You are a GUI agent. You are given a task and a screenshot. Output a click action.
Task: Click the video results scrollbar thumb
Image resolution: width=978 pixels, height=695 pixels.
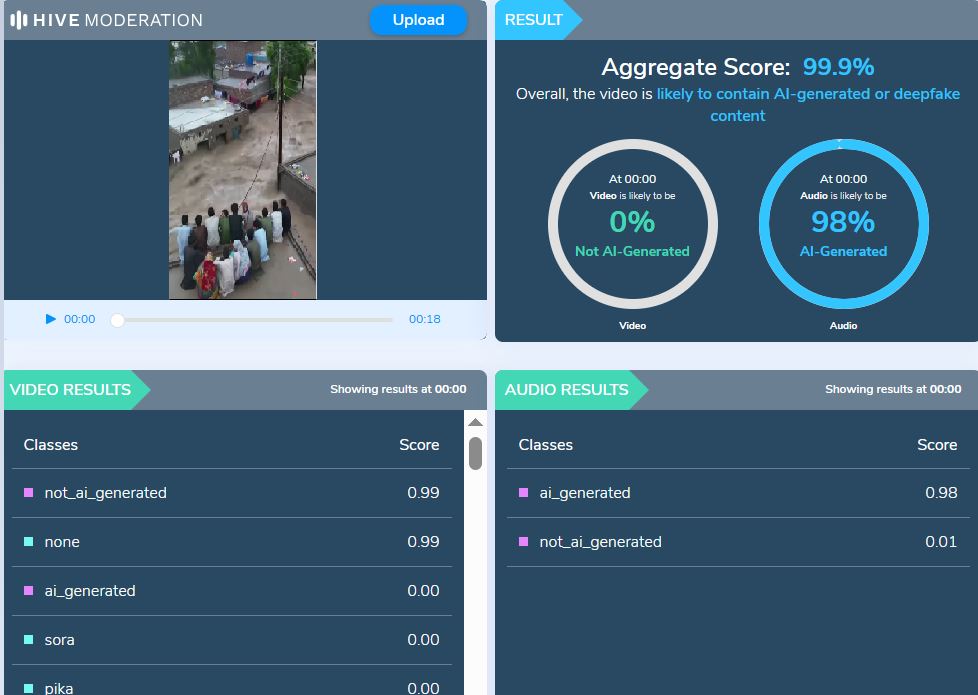475,453
